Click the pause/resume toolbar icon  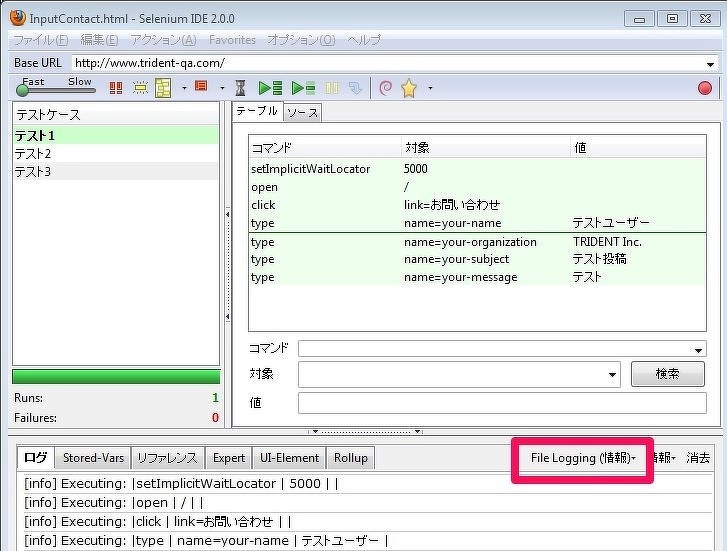[331, 88]
